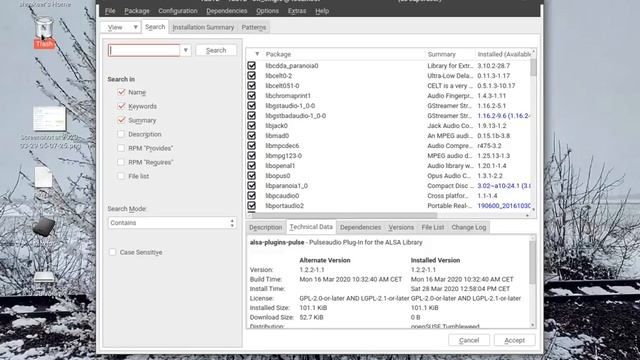Show the File List tab
Image resolution: width=640 pixels, height=360 pixels.
(433, 227)
